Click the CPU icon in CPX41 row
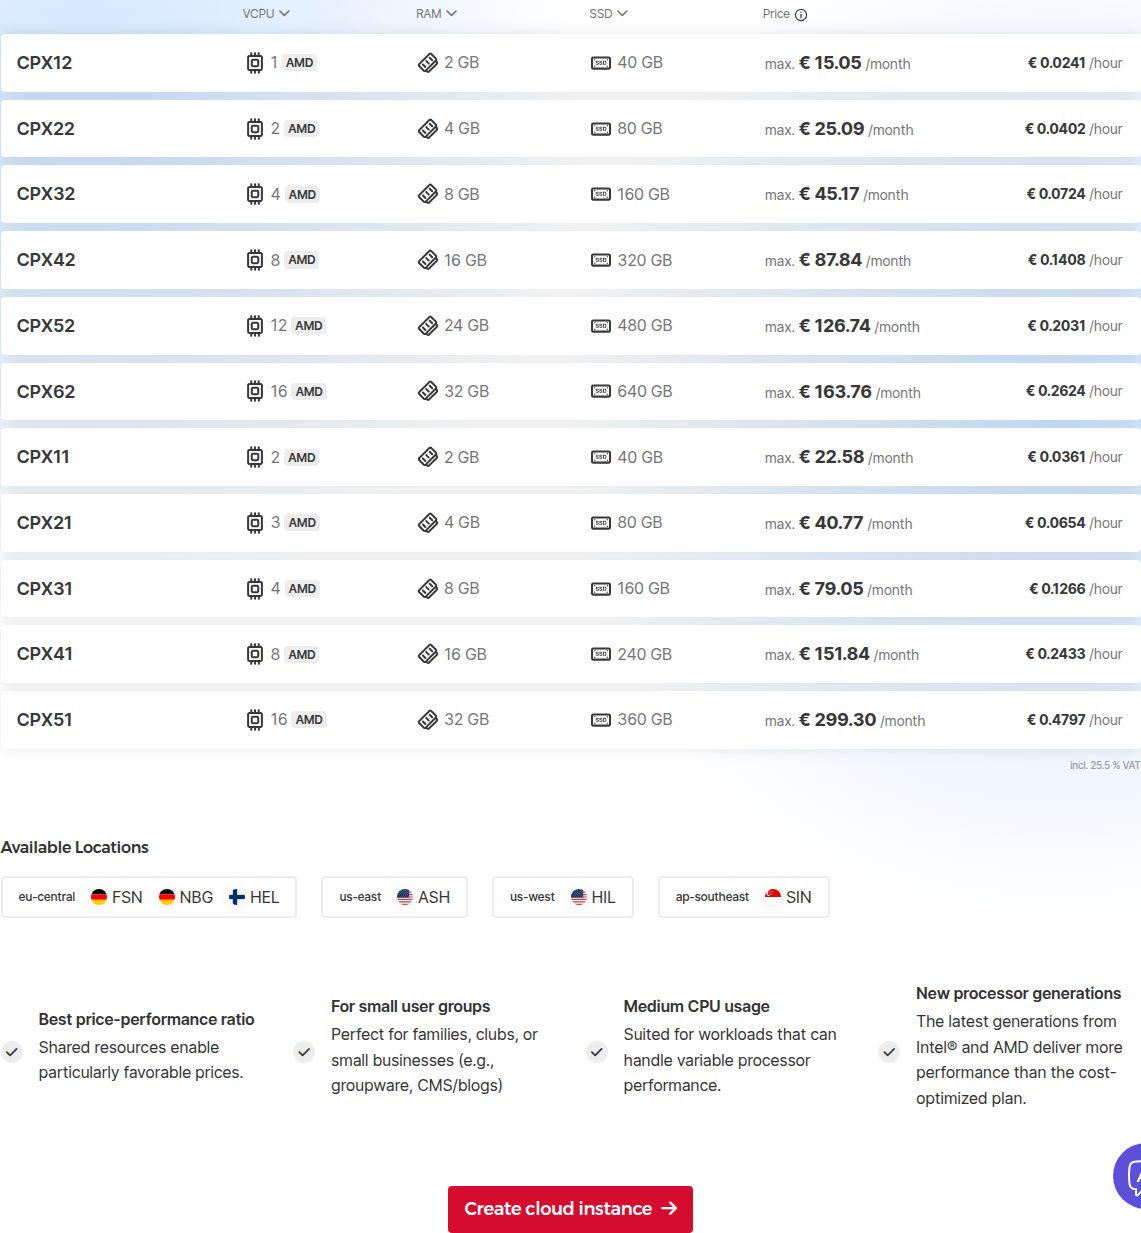Viewport: 1141px width, 1233px height. [255, 654]
